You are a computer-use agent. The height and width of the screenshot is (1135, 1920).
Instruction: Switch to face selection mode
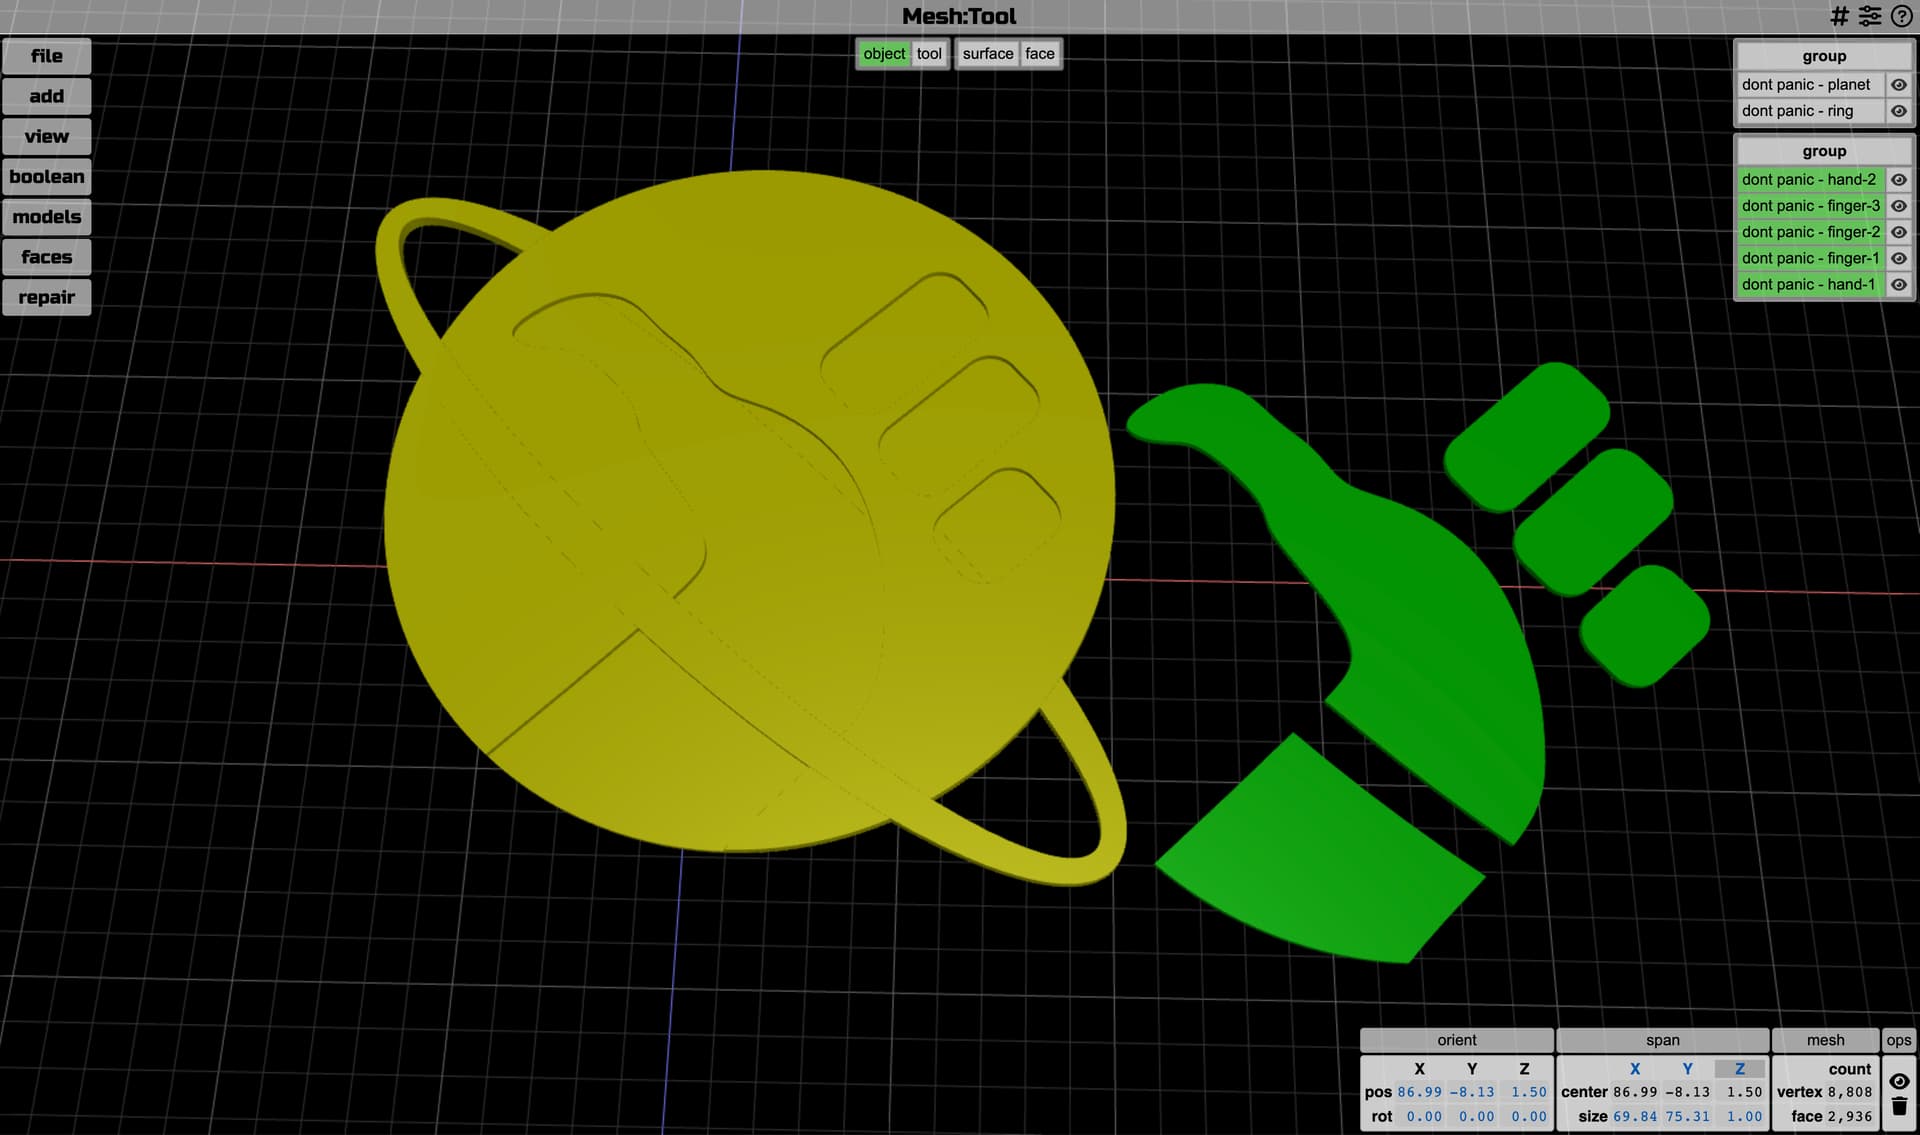click(1040, 54)
